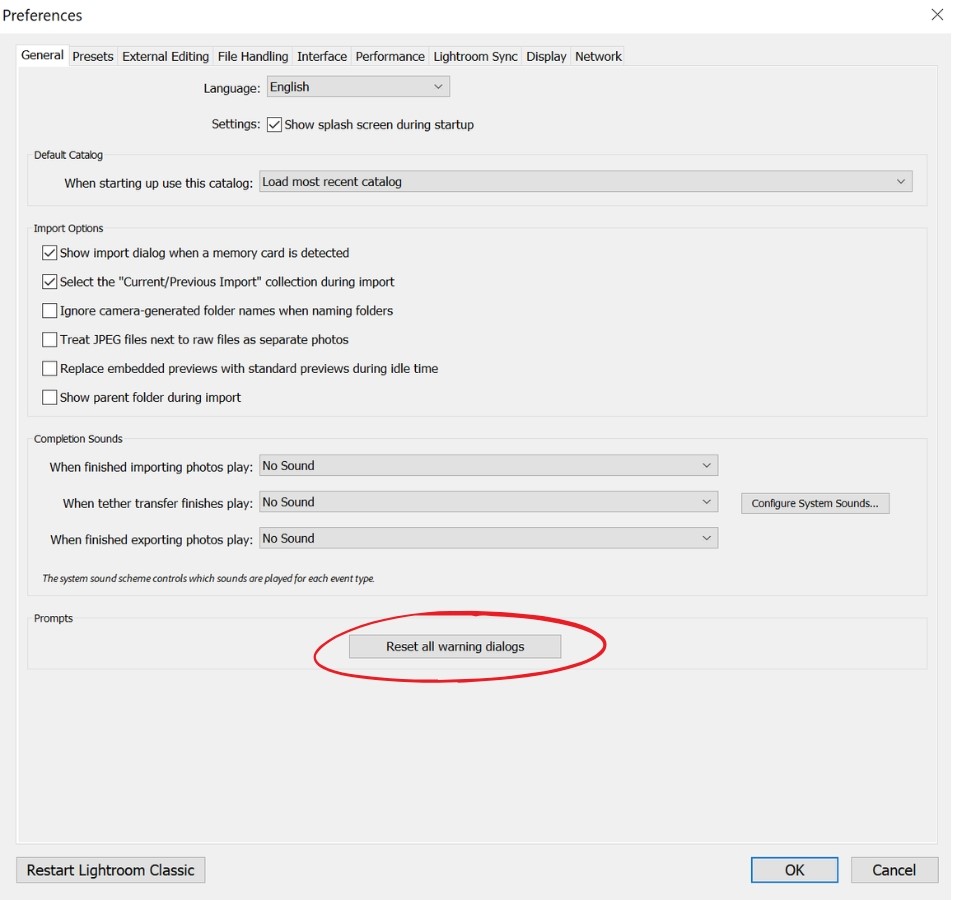Select the Display tab
Image resolution: width=955 pixels, height=900 pixels.
click(x=546, y=57)
